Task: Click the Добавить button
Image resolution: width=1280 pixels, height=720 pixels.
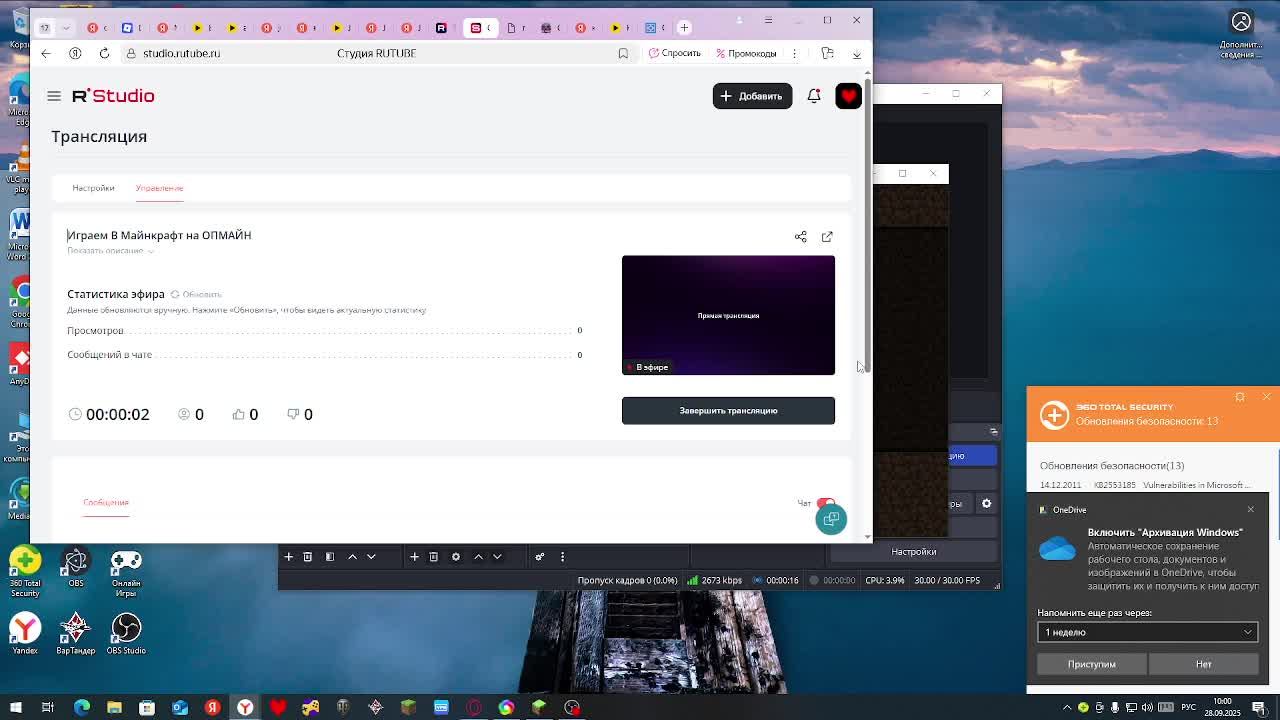Action: 752,96
